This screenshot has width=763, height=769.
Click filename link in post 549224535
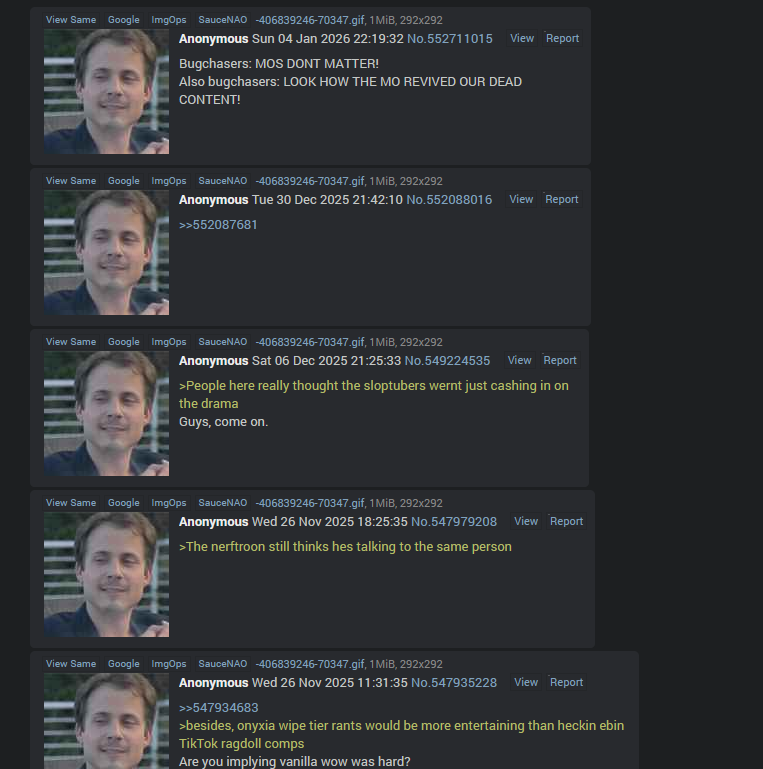[309, 342]
